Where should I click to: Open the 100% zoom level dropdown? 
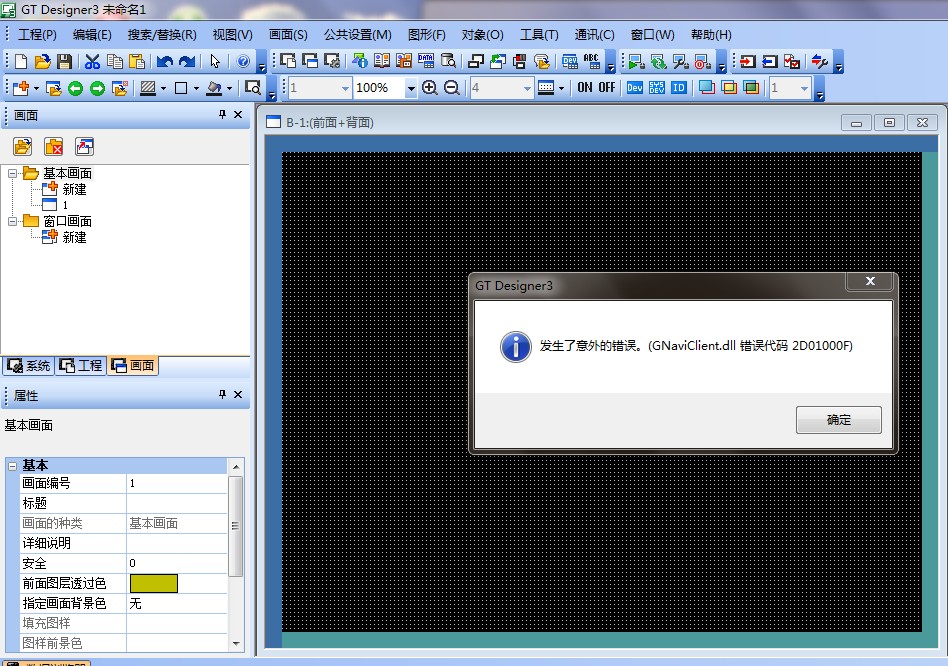click(411, 88)
